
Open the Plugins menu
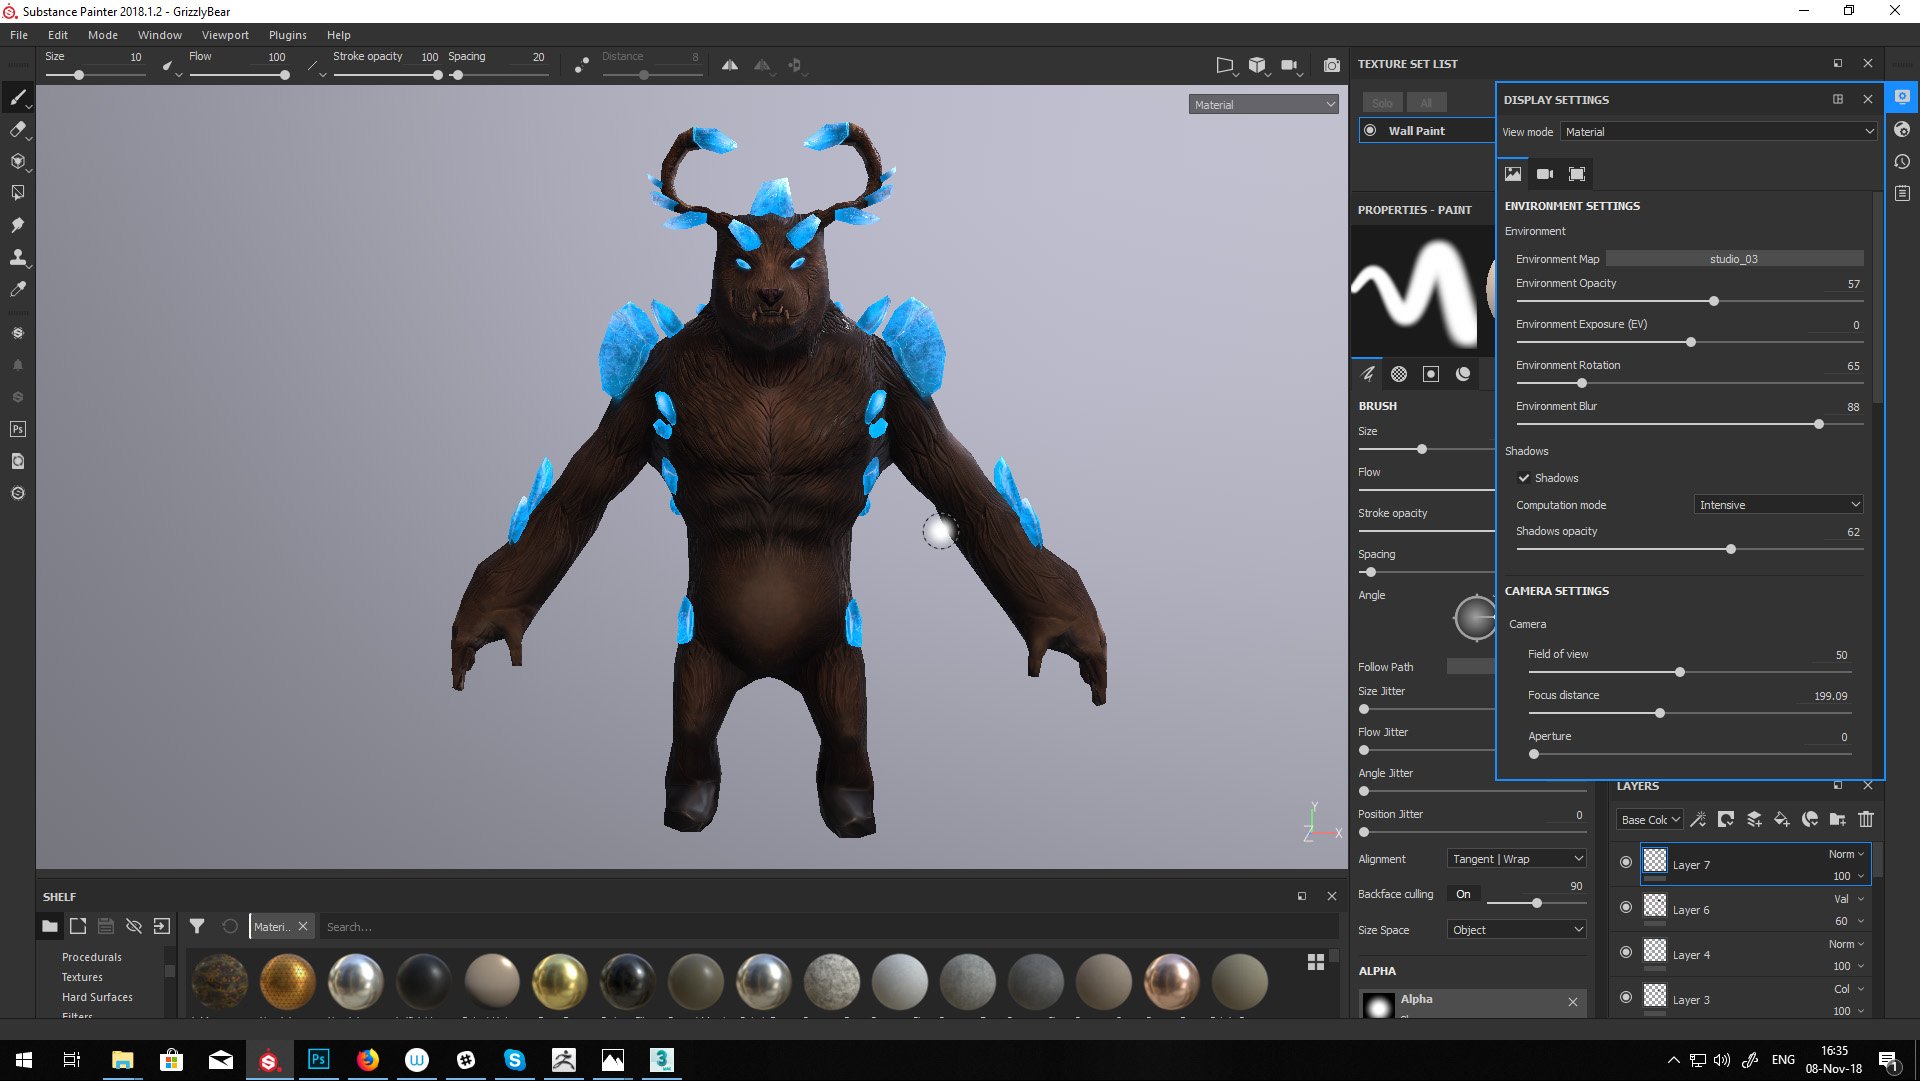click(x=288, y=35)
